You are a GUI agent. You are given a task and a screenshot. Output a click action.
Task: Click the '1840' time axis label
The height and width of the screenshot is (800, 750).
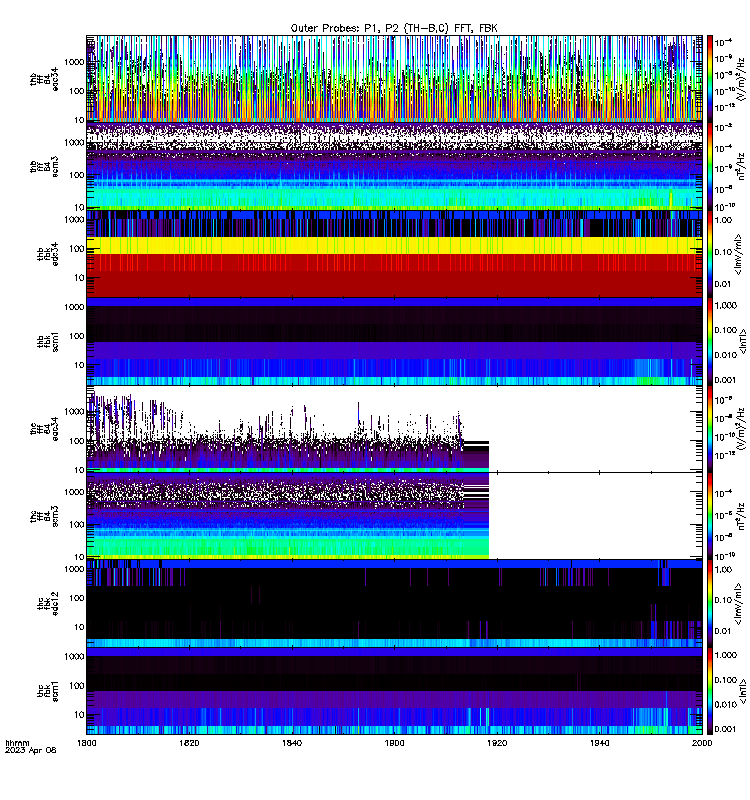(292, 742)
